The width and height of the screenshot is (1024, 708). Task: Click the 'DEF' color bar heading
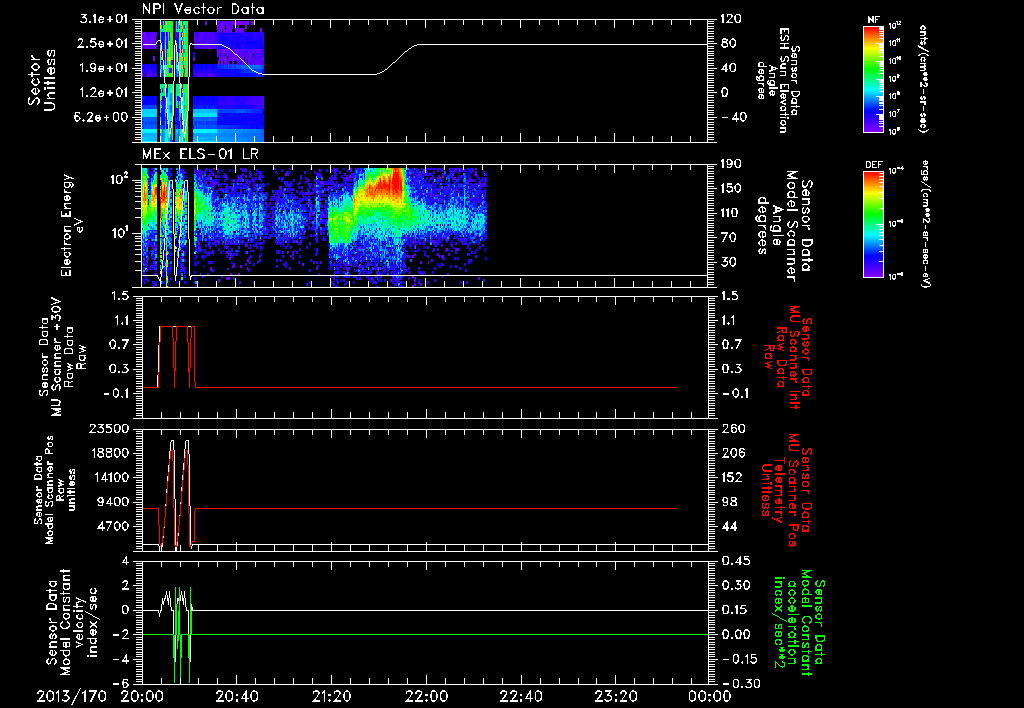tap(874, 165)
